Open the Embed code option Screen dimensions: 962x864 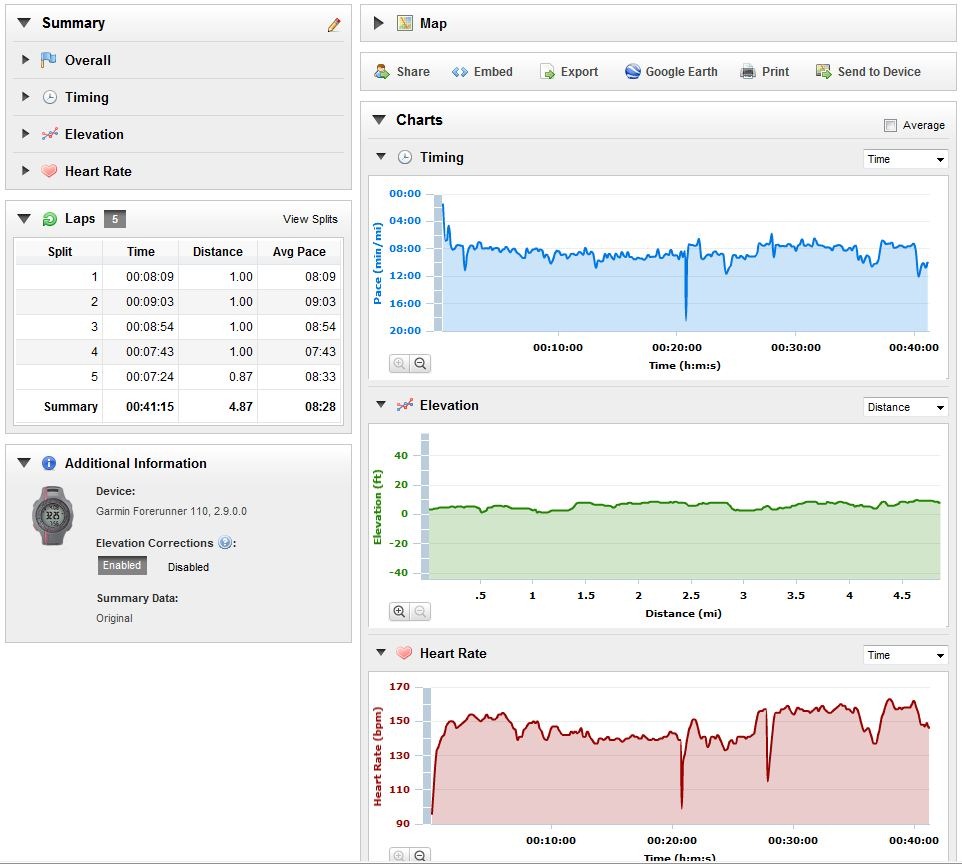click(x=482, y=72)
